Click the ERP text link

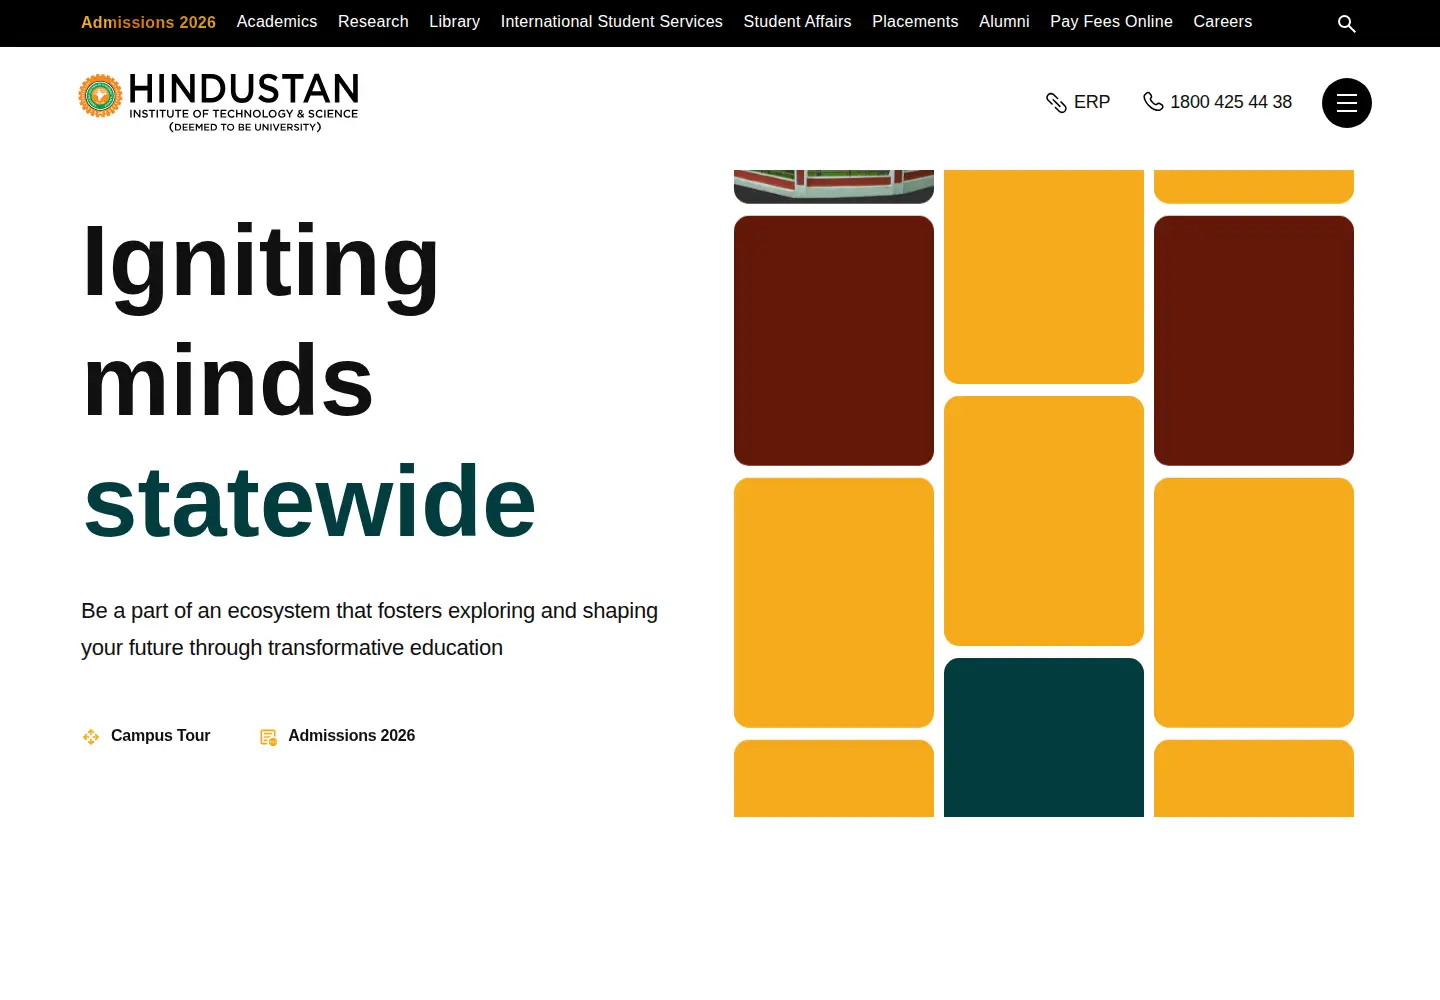point(1092,102)
